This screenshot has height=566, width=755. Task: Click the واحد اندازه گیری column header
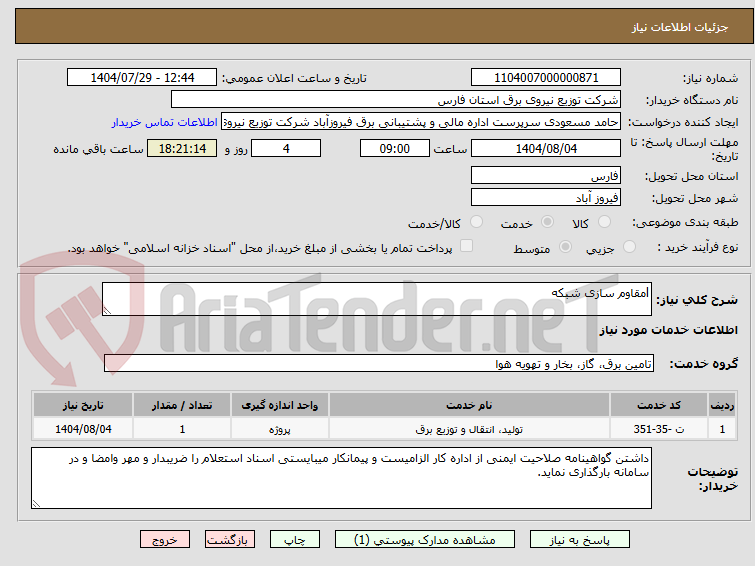pyautogui.click(x=280, y=405)
